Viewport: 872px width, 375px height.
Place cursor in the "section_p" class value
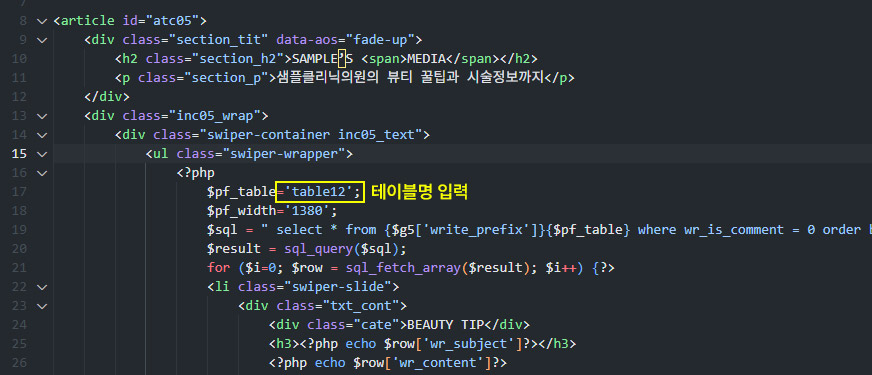click(x=226, y=78)
